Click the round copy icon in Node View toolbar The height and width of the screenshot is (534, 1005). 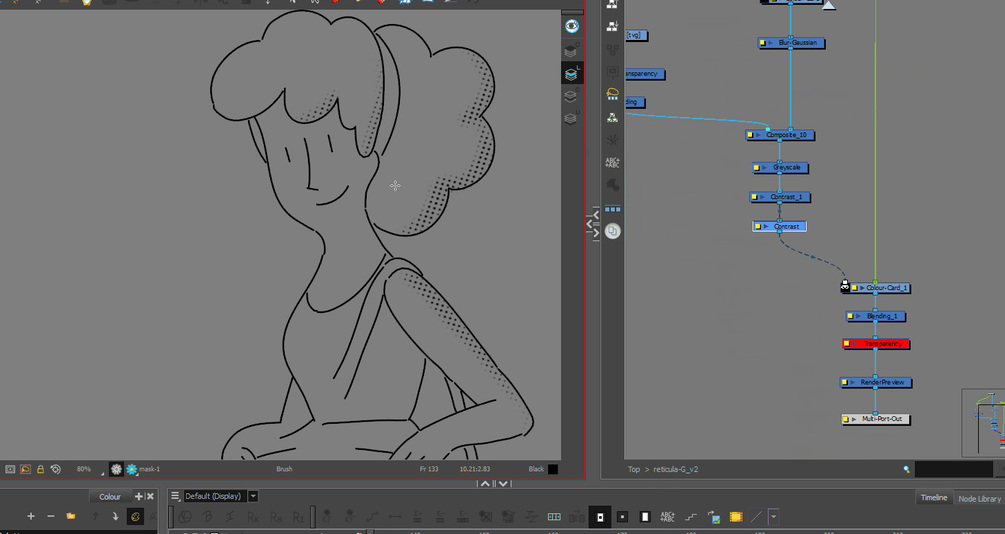tap(612, 231)
